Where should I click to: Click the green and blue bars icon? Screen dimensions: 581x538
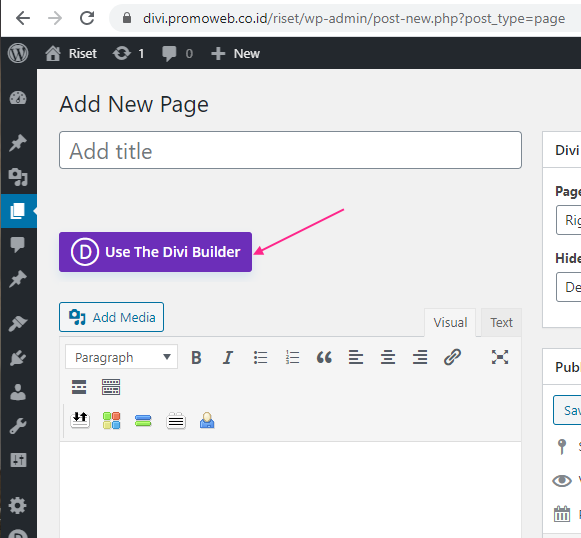tap(143, 421)
